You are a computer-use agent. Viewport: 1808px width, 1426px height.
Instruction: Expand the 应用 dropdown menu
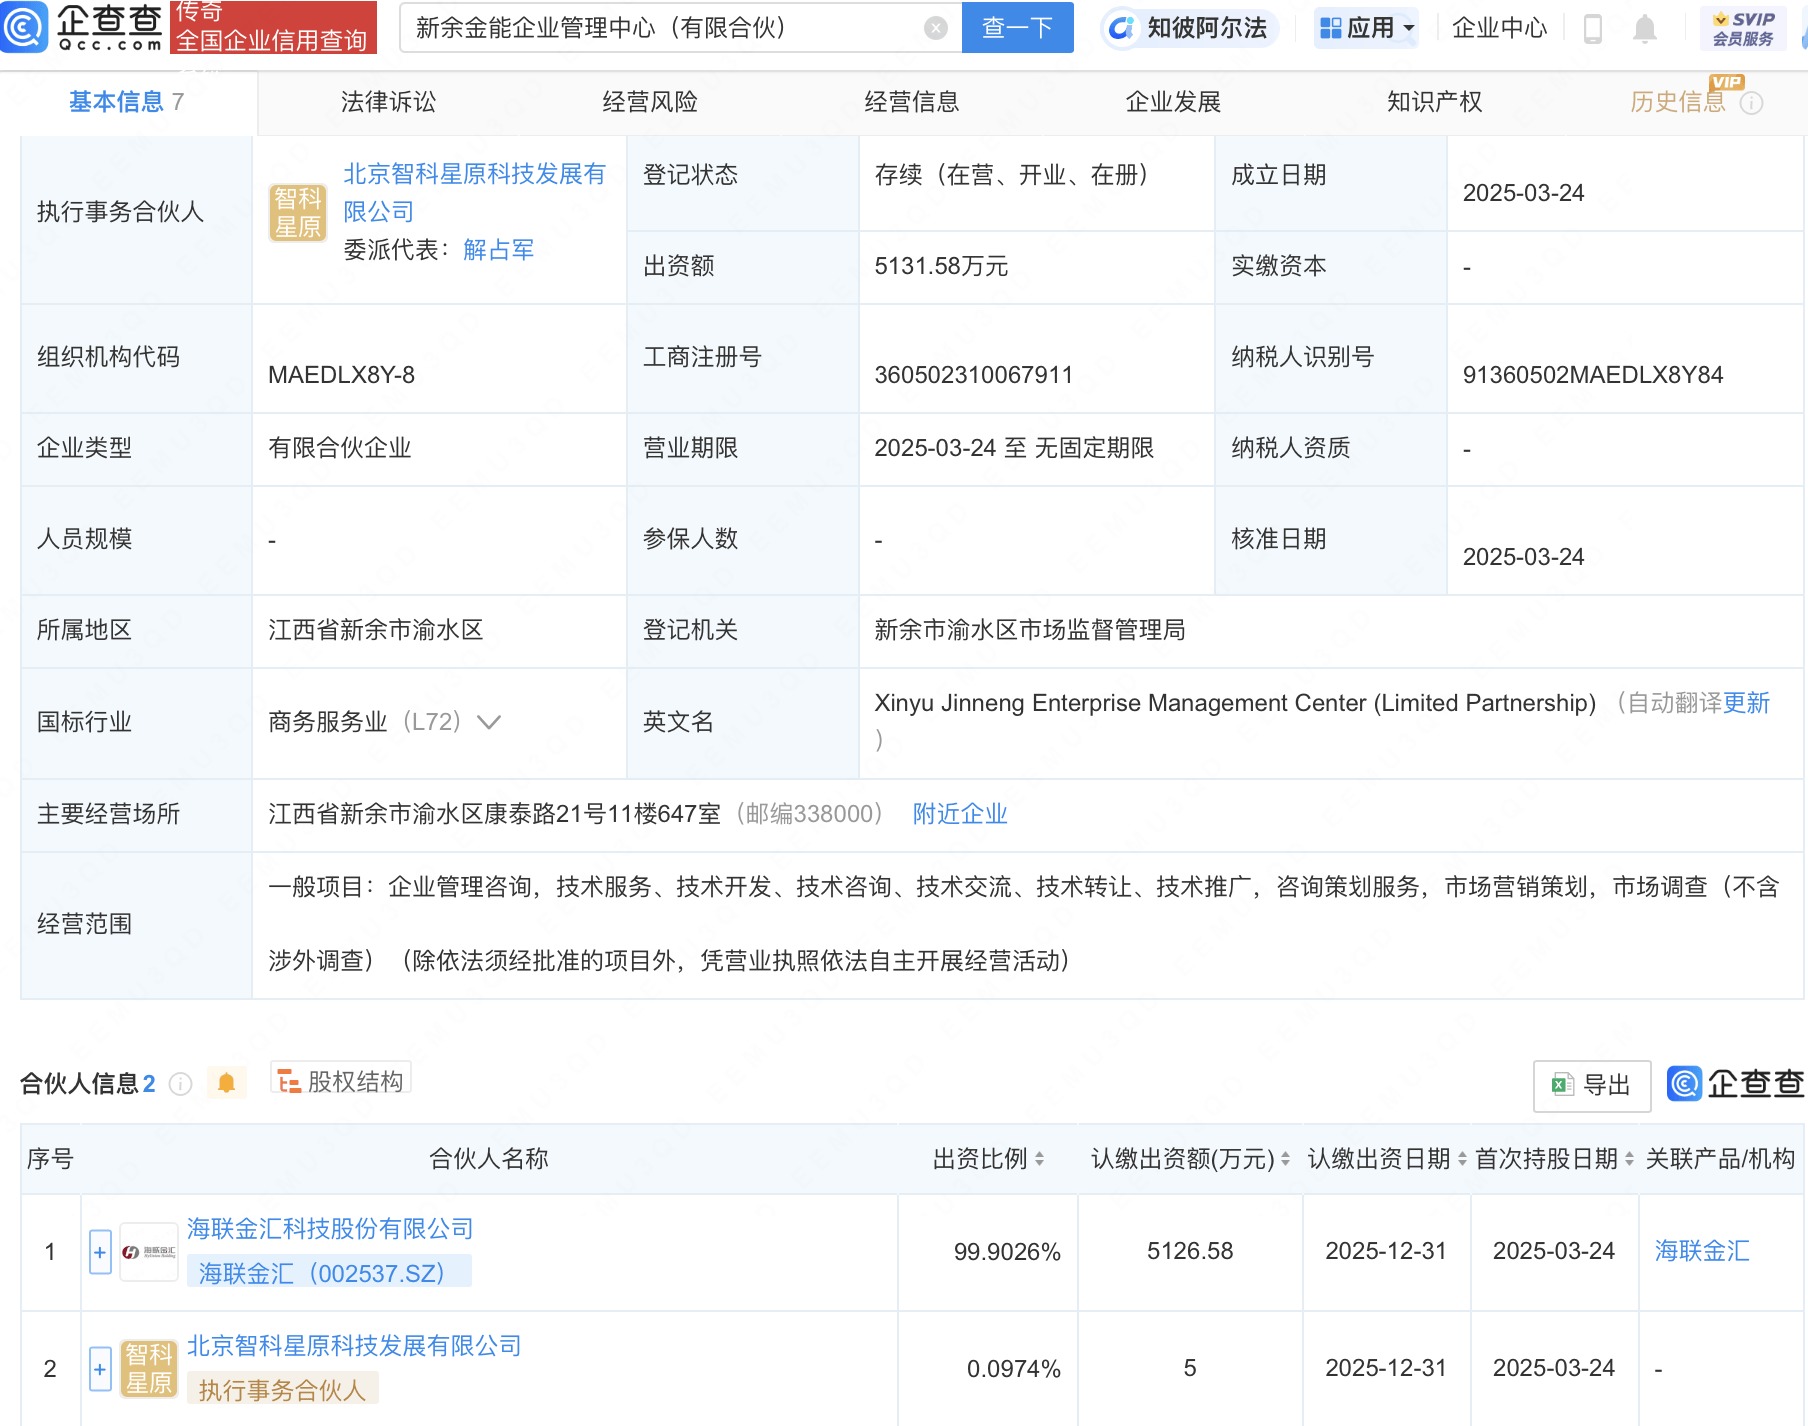(x=1367, y=28)
